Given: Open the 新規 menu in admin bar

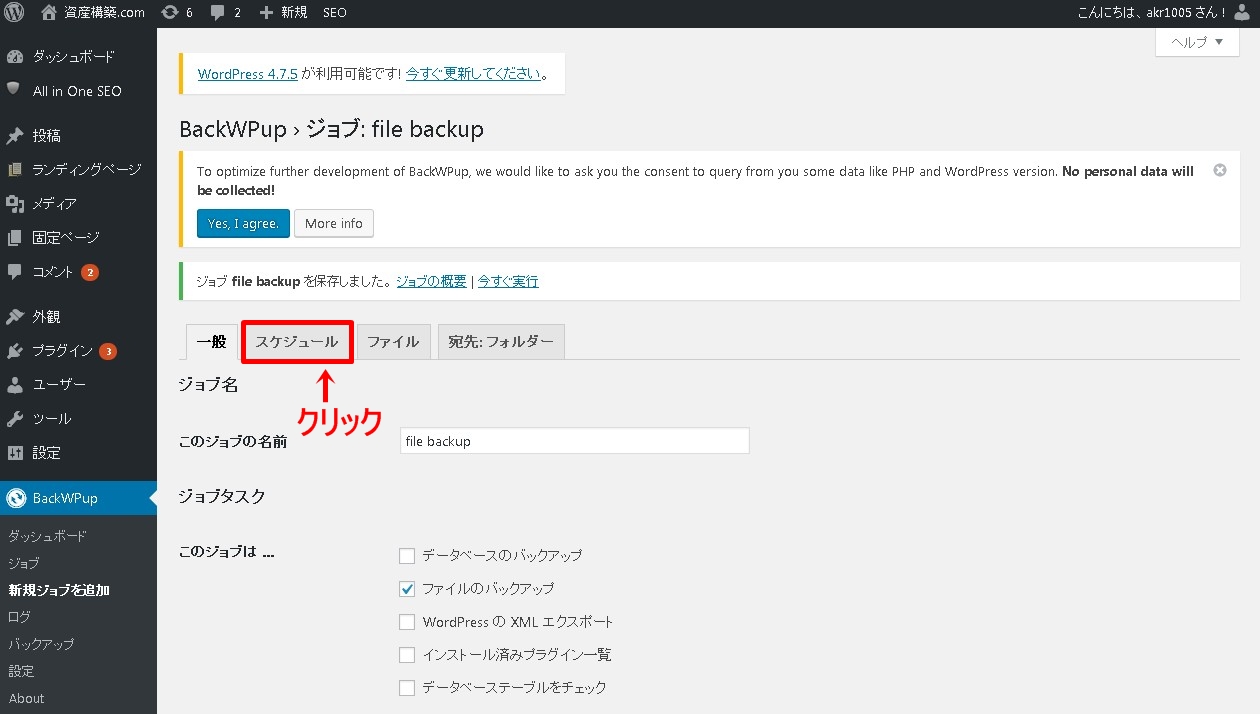Looking at the screenshot, I should pos(283,13).
